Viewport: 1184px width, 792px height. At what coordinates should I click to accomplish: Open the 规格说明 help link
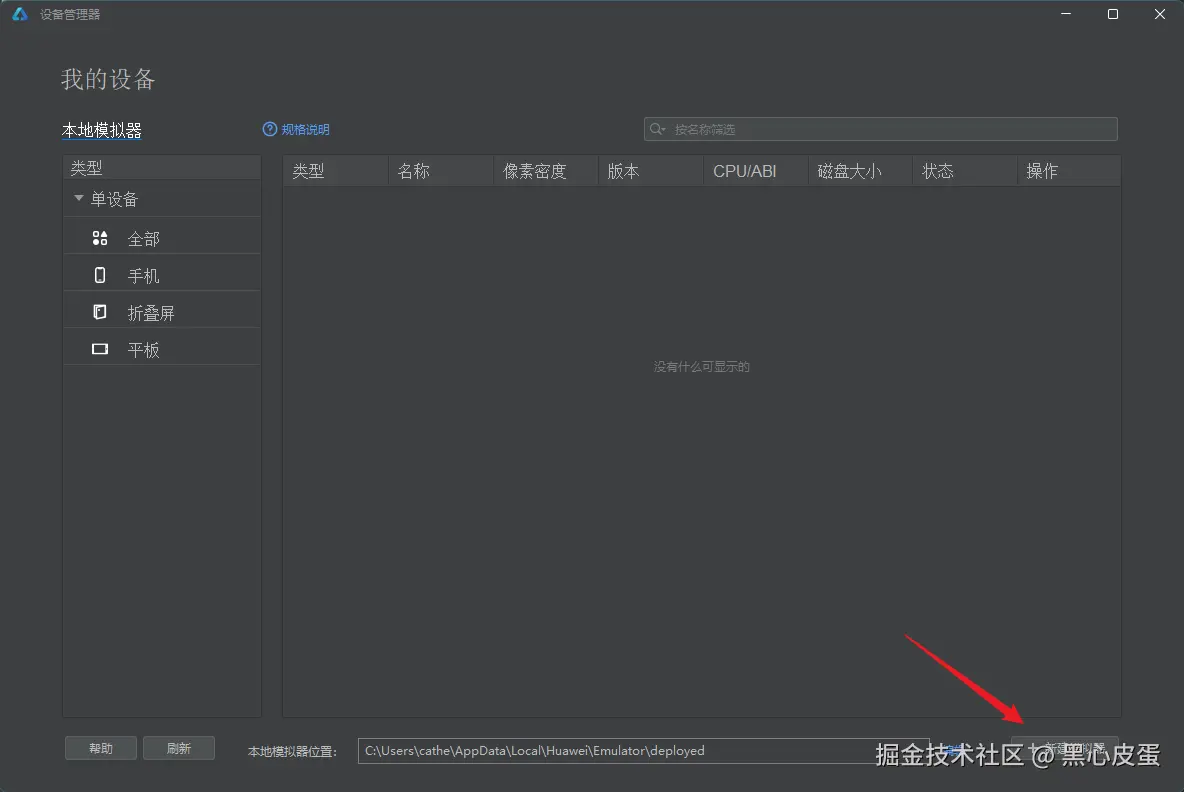click(296, 129)
